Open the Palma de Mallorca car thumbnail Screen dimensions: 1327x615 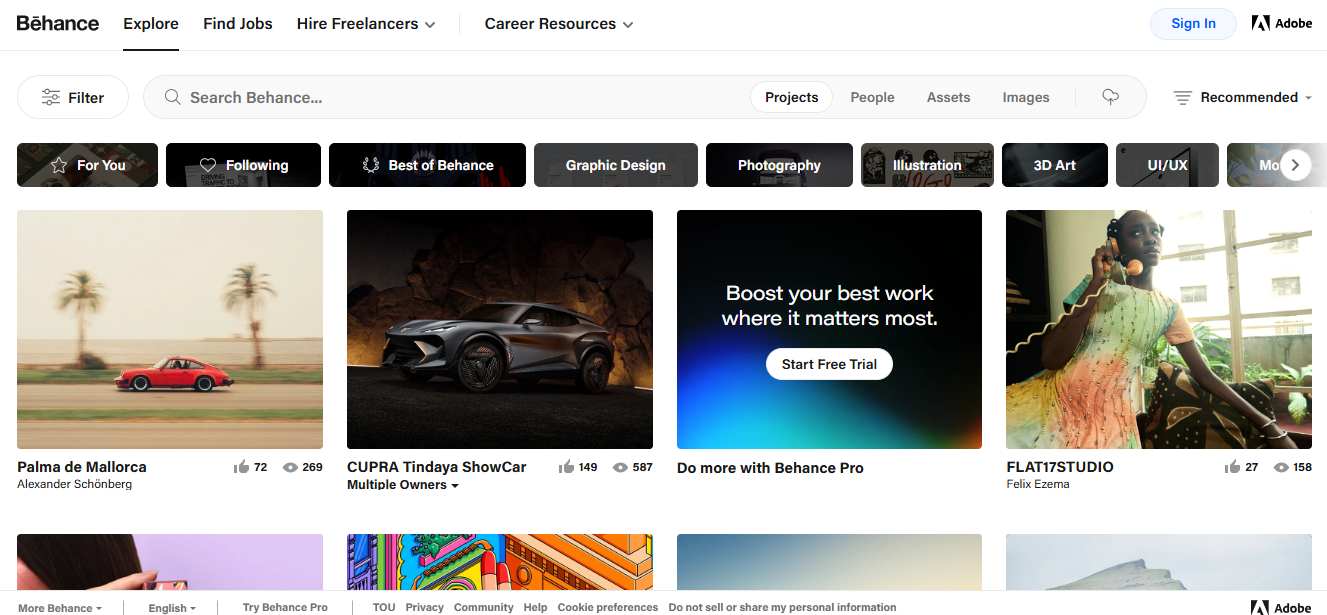[170, 329]
